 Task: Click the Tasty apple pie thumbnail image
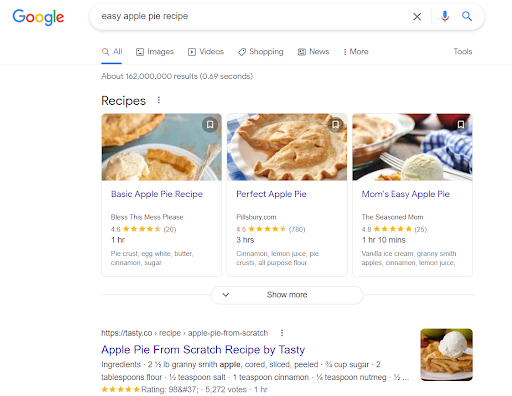coord(446,355)
